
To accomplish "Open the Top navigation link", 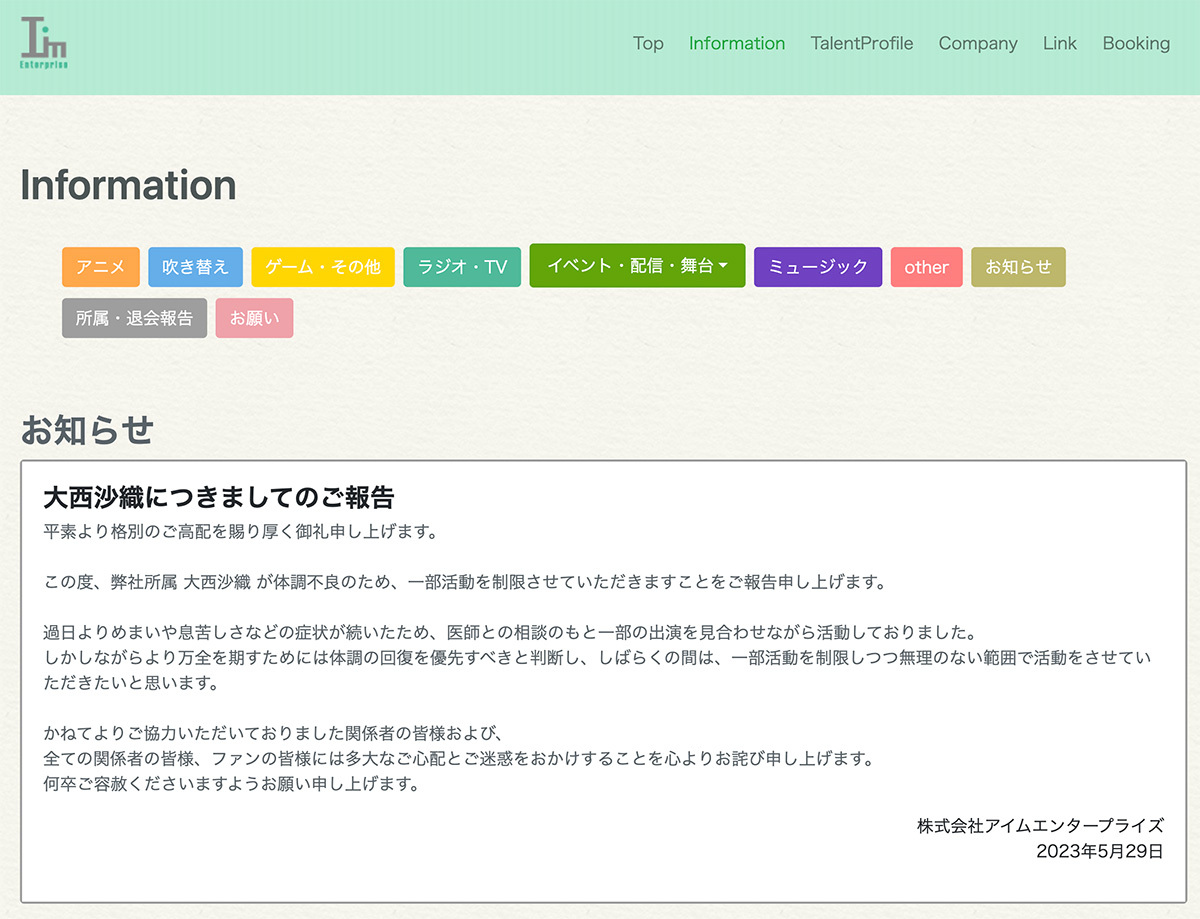I will click(x=648, y=43).
